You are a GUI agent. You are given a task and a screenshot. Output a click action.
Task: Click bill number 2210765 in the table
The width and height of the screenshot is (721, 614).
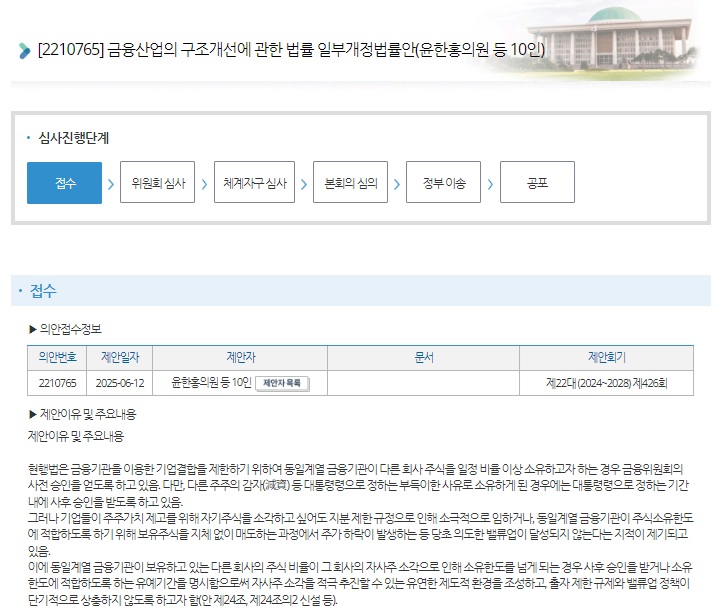point(57,383)
